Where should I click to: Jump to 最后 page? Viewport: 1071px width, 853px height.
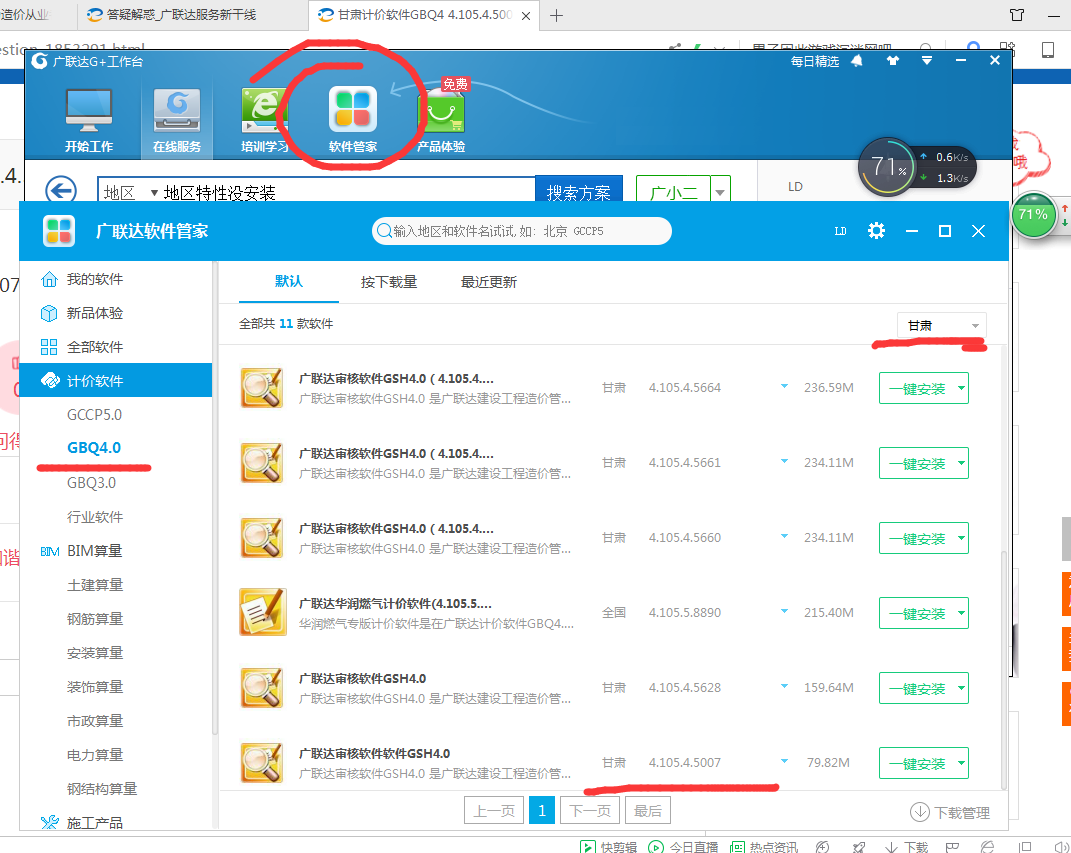(648, 811)
